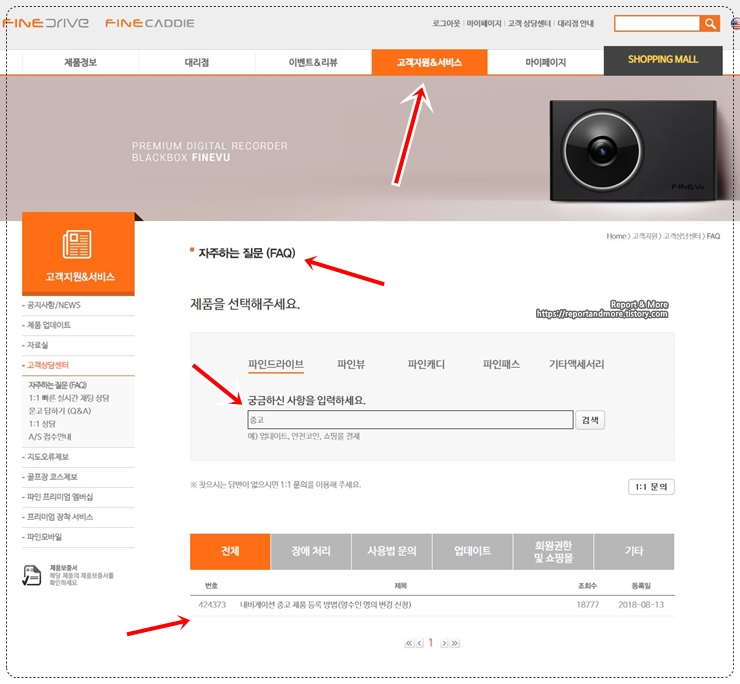Image resolution: width=740 pixels, height=684 pixels.
Task: Open 고객상담센터 in the sidebar
Action: point(48,365)
